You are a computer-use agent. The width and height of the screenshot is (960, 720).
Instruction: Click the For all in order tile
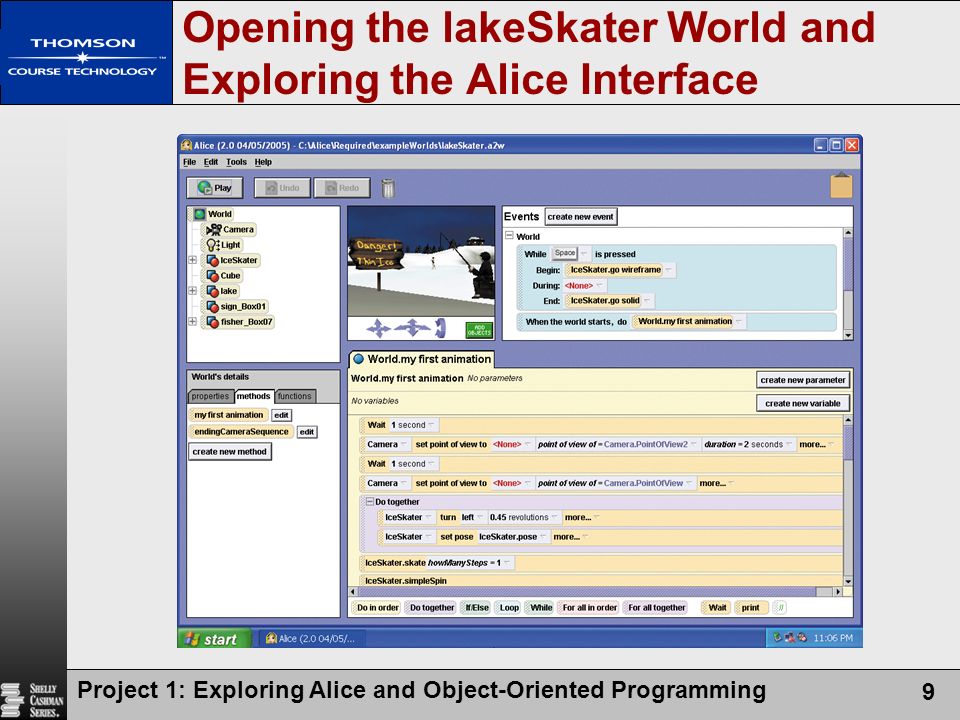[x=589, y=607]
